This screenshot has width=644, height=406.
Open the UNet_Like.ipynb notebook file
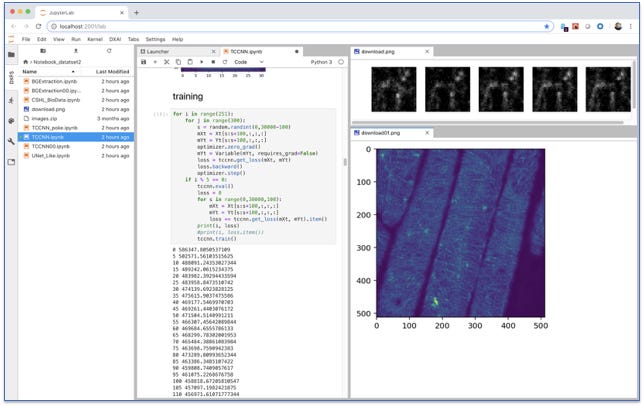pos(51,156)
